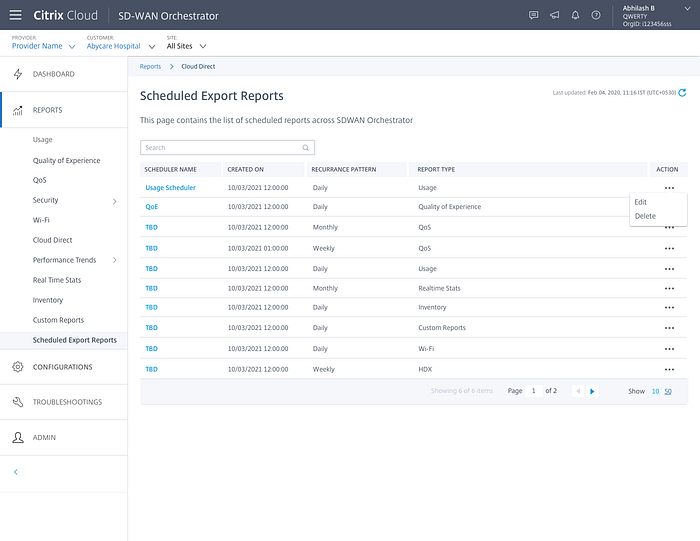This screenshot has width=700, height=541.
Task: Open action menu for TBD Usage row
Action: [669, 269]
